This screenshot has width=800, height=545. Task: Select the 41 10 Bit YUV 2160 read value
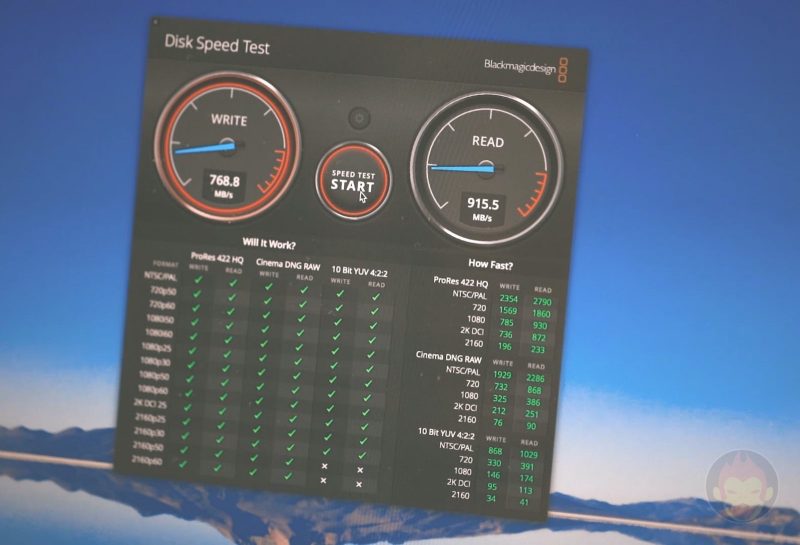click(x=524, y=502)
